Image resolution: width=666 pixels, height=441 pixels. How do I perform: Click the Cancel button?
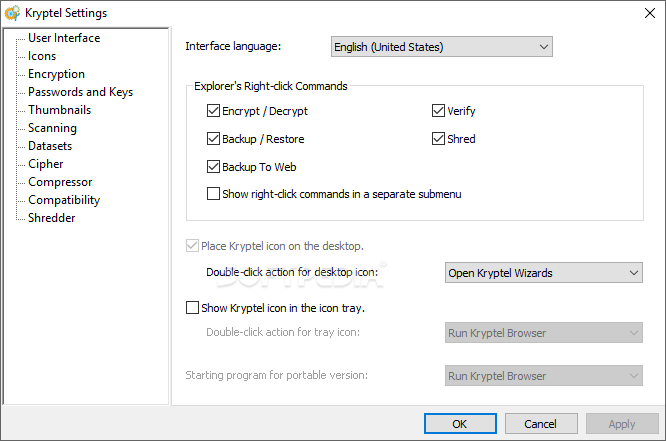[x=541, y=424]
